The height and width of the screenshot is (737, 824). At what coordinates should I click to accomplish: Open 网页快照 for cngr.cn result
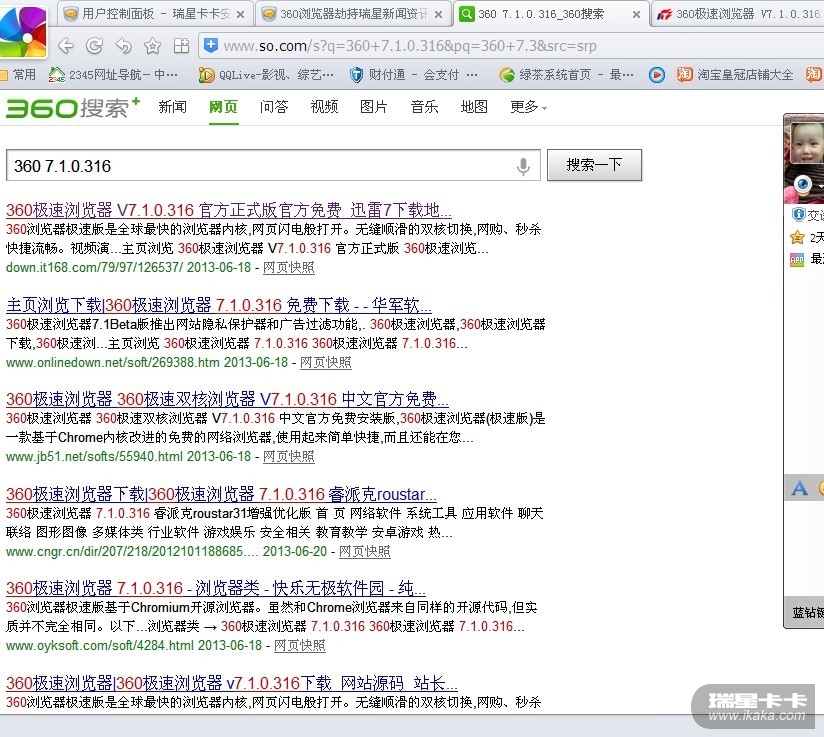pos(365,551)
